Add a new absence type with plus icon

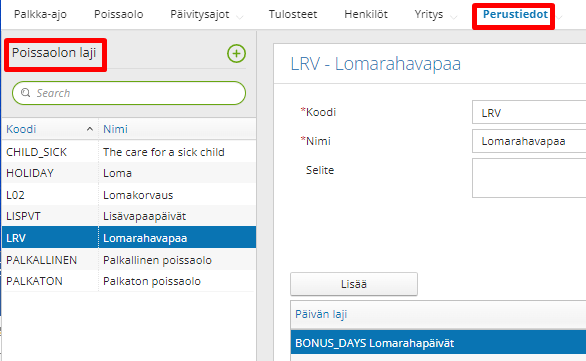[x=236, y=54]
